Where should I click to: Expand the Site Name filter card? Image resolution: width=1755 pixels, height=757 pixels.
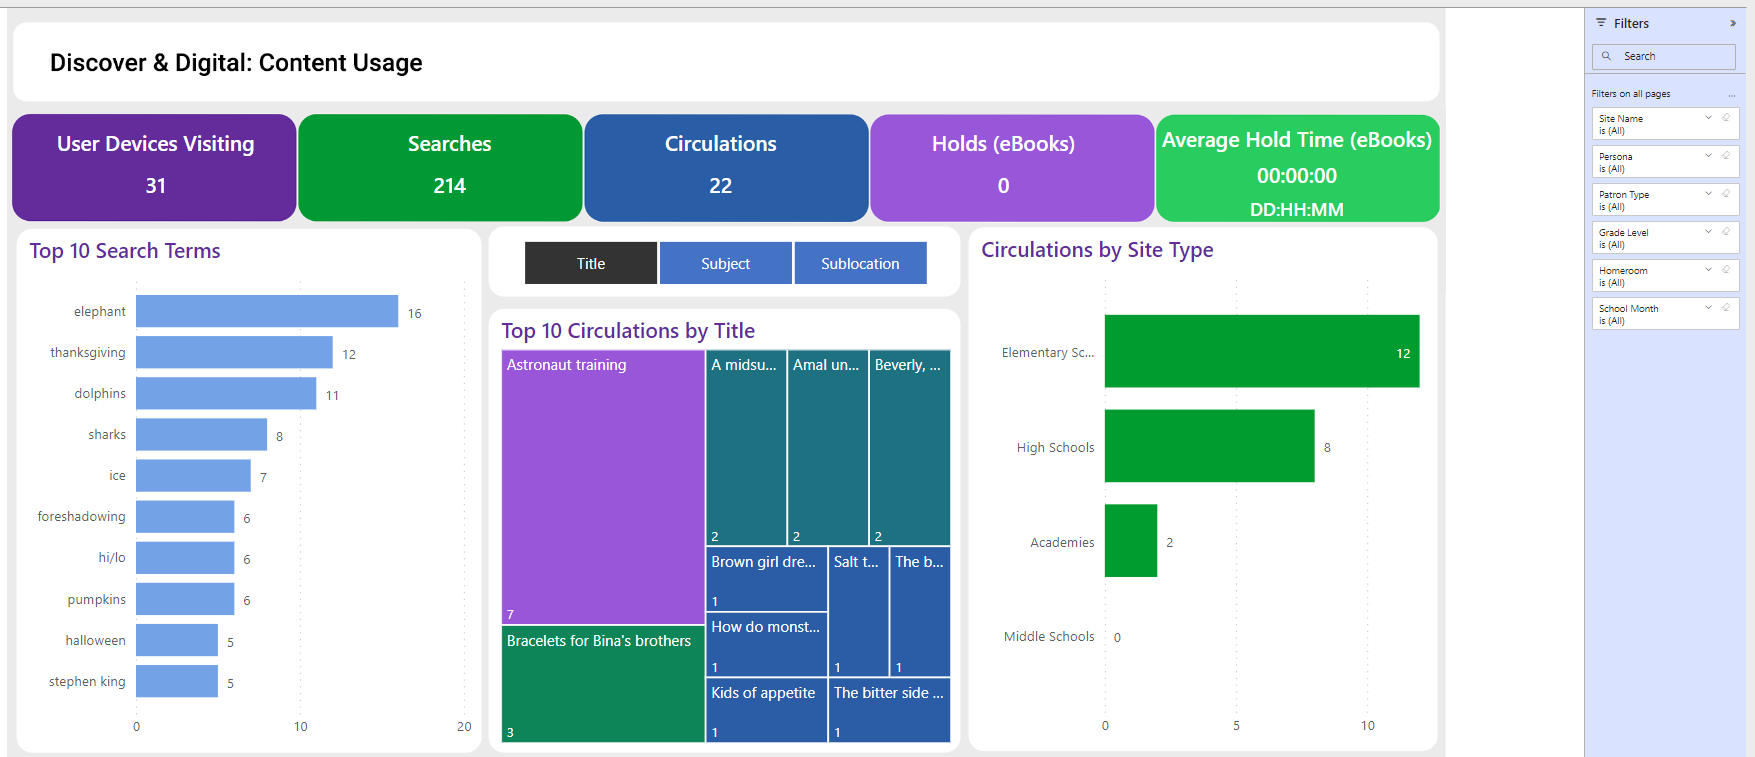tap(1708, 118)
